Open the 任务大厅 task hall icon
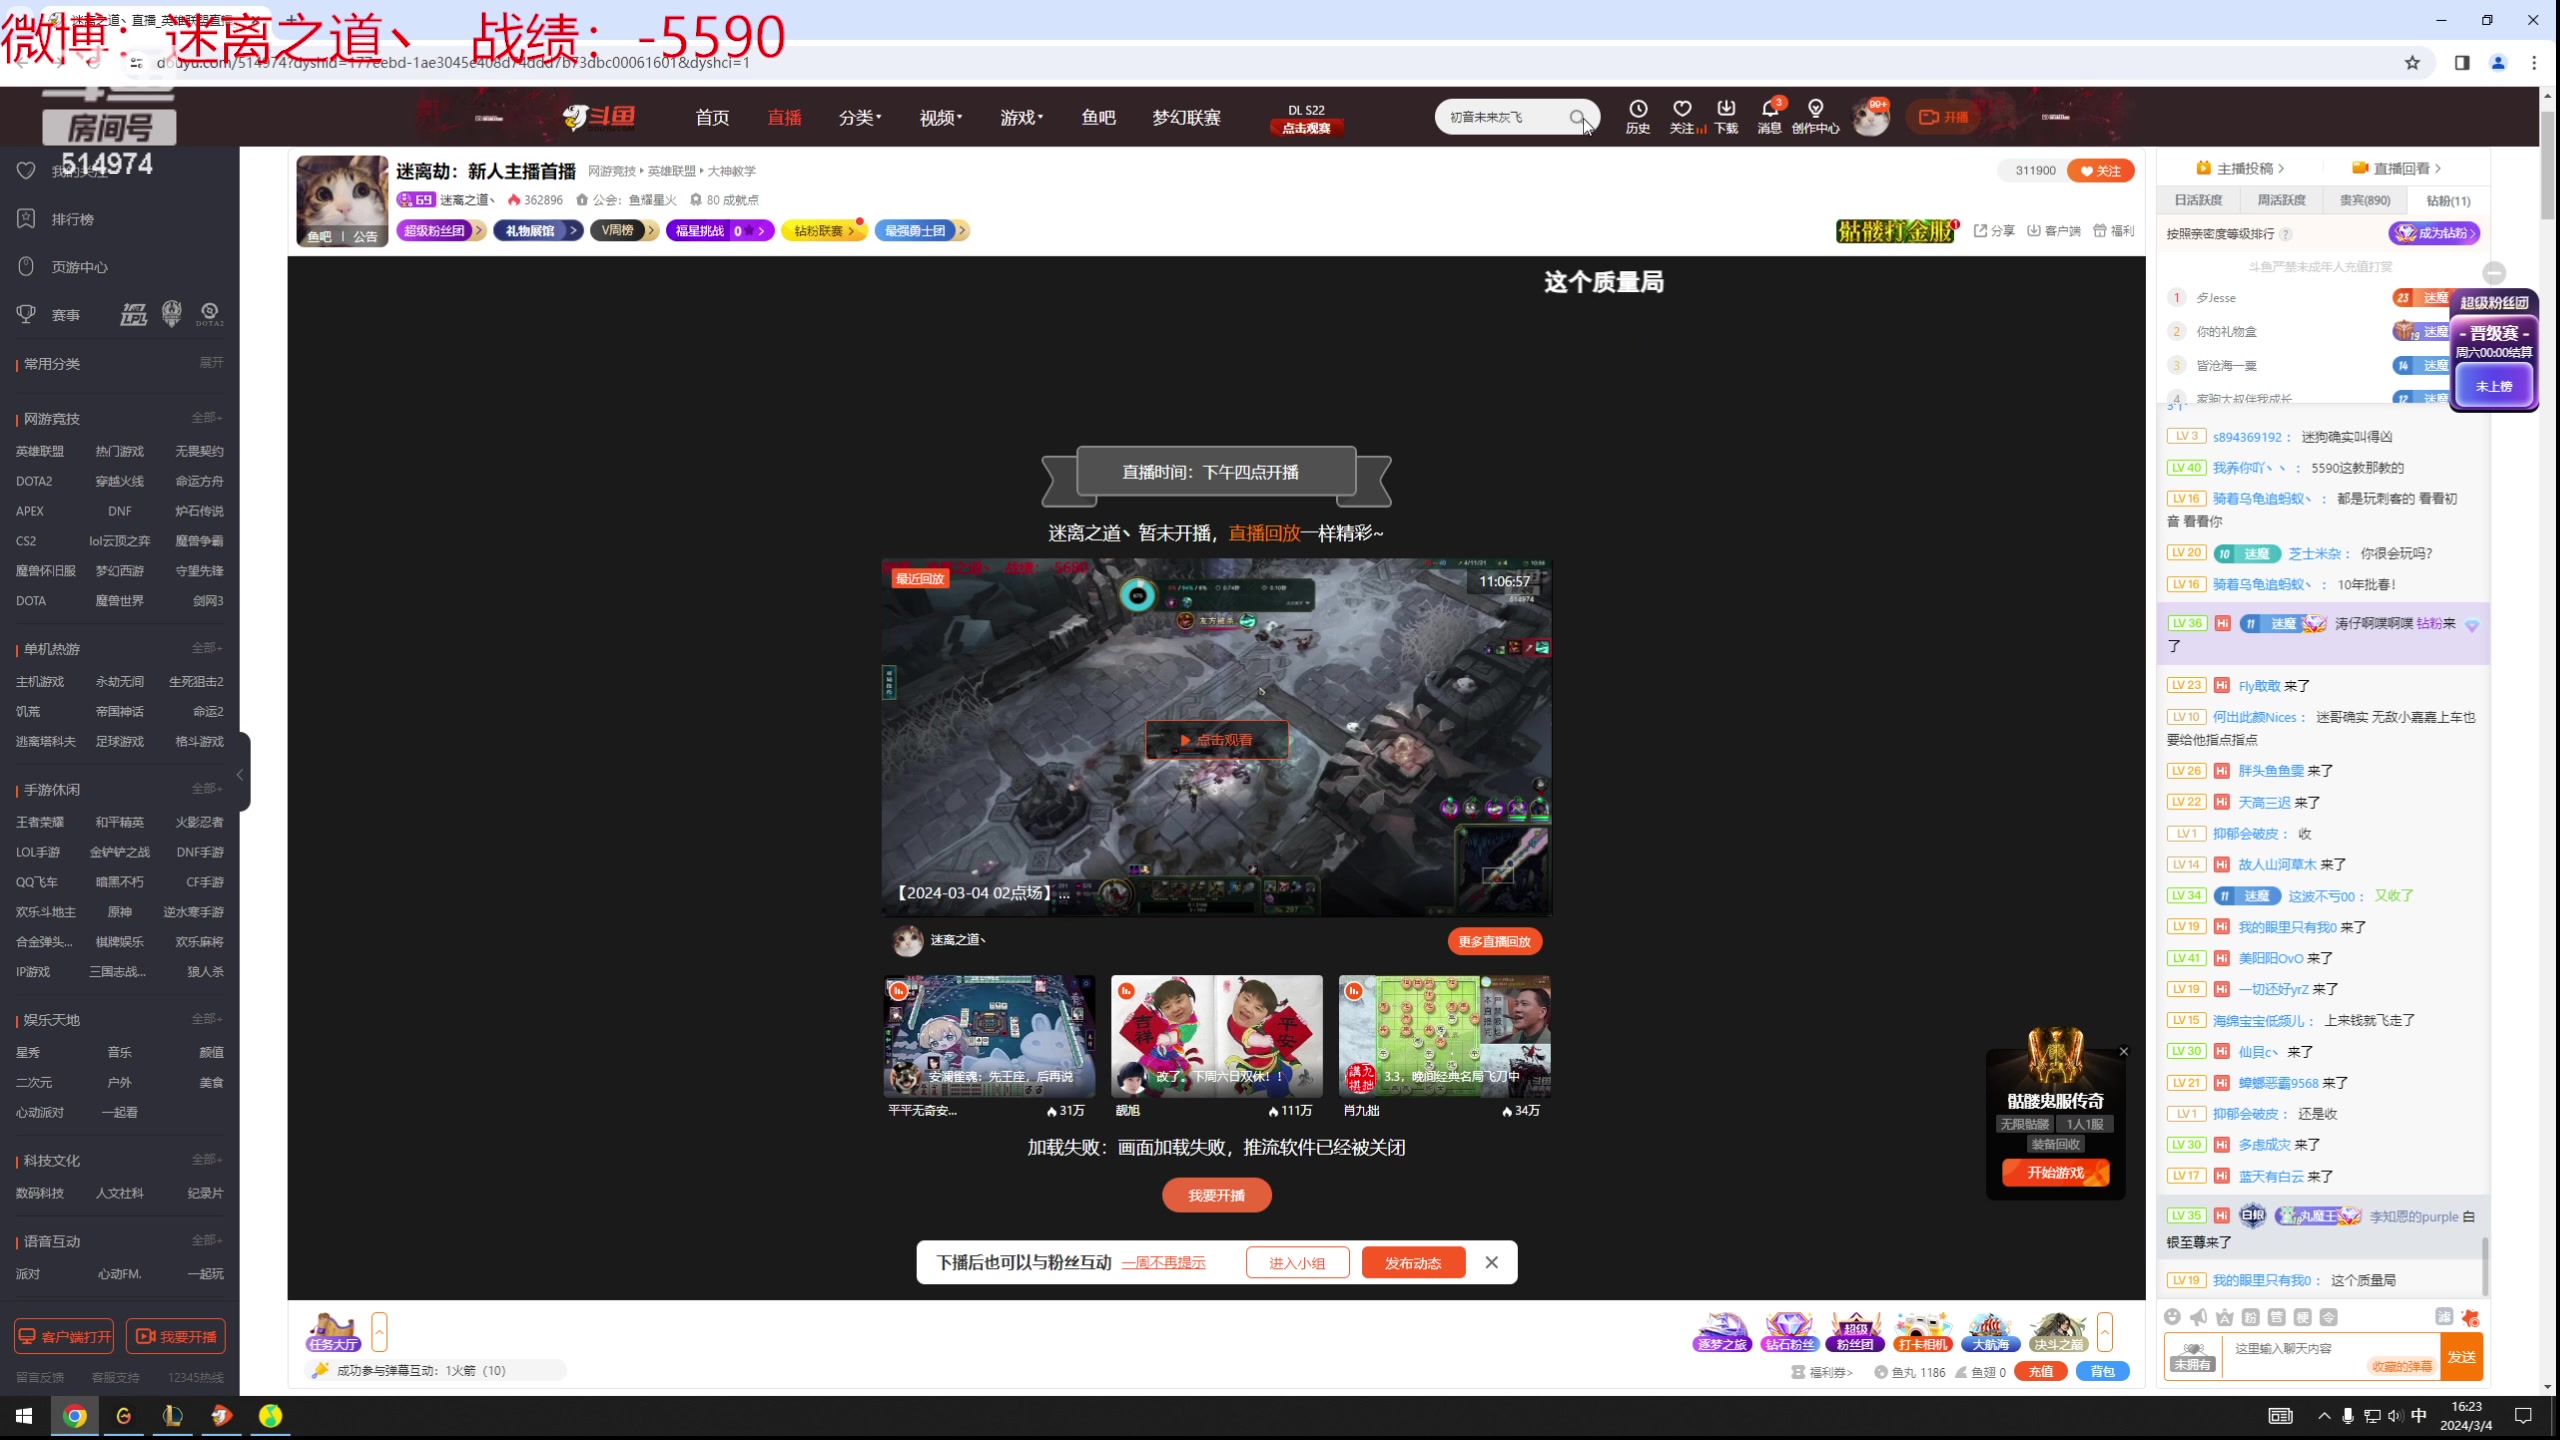This screenshot has height=1440, width=2560. pyautogui.click(x=333, y=1332)
